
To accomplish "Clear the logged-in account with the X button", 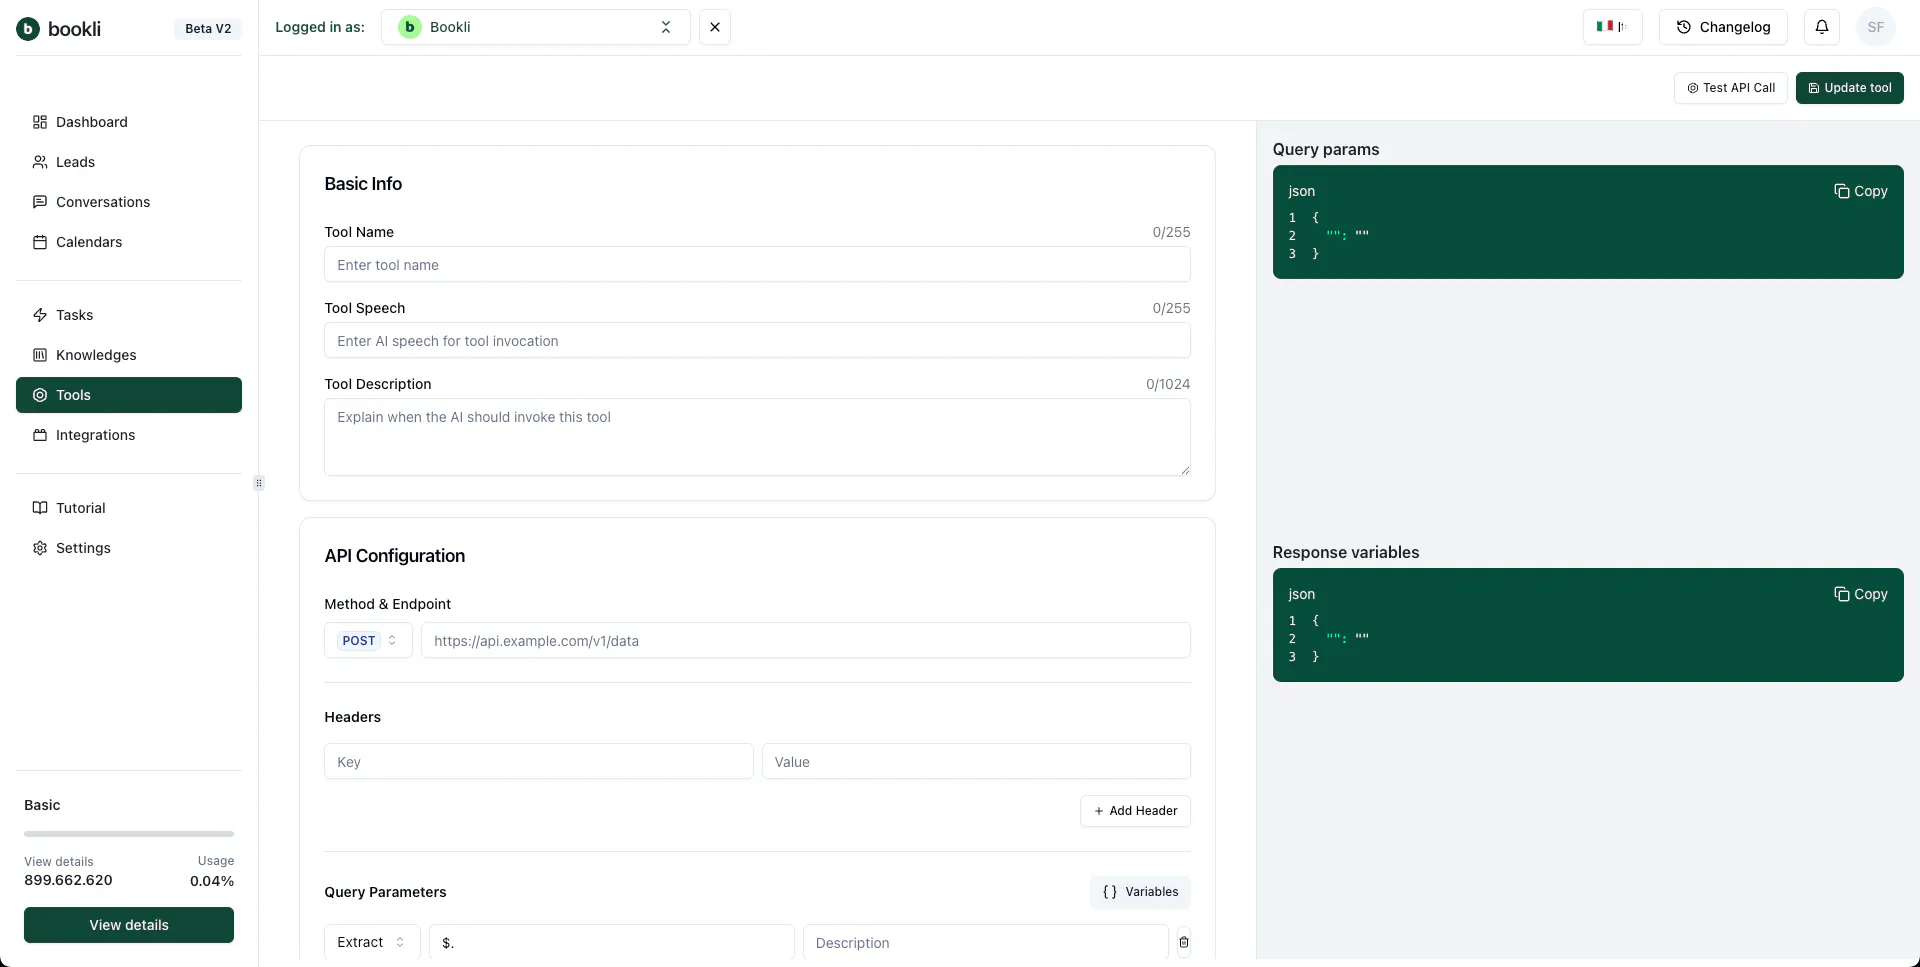I will [715, 27].
